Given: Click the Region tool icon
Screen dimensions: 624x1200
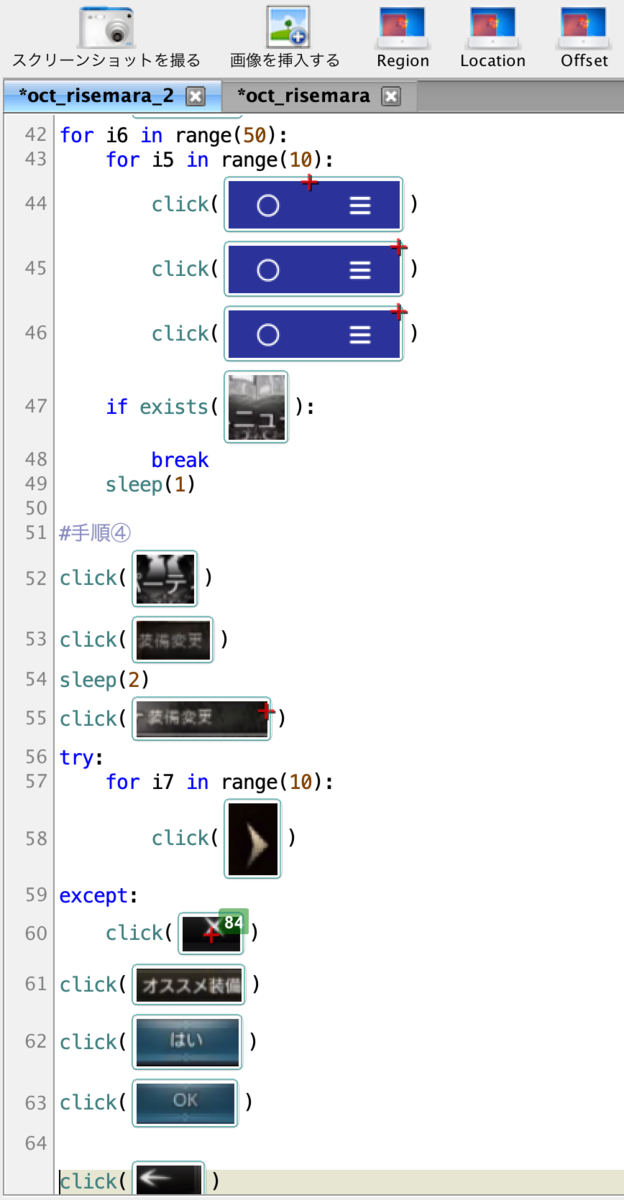Looking at the screenshot, I should (x=402, y=28).
